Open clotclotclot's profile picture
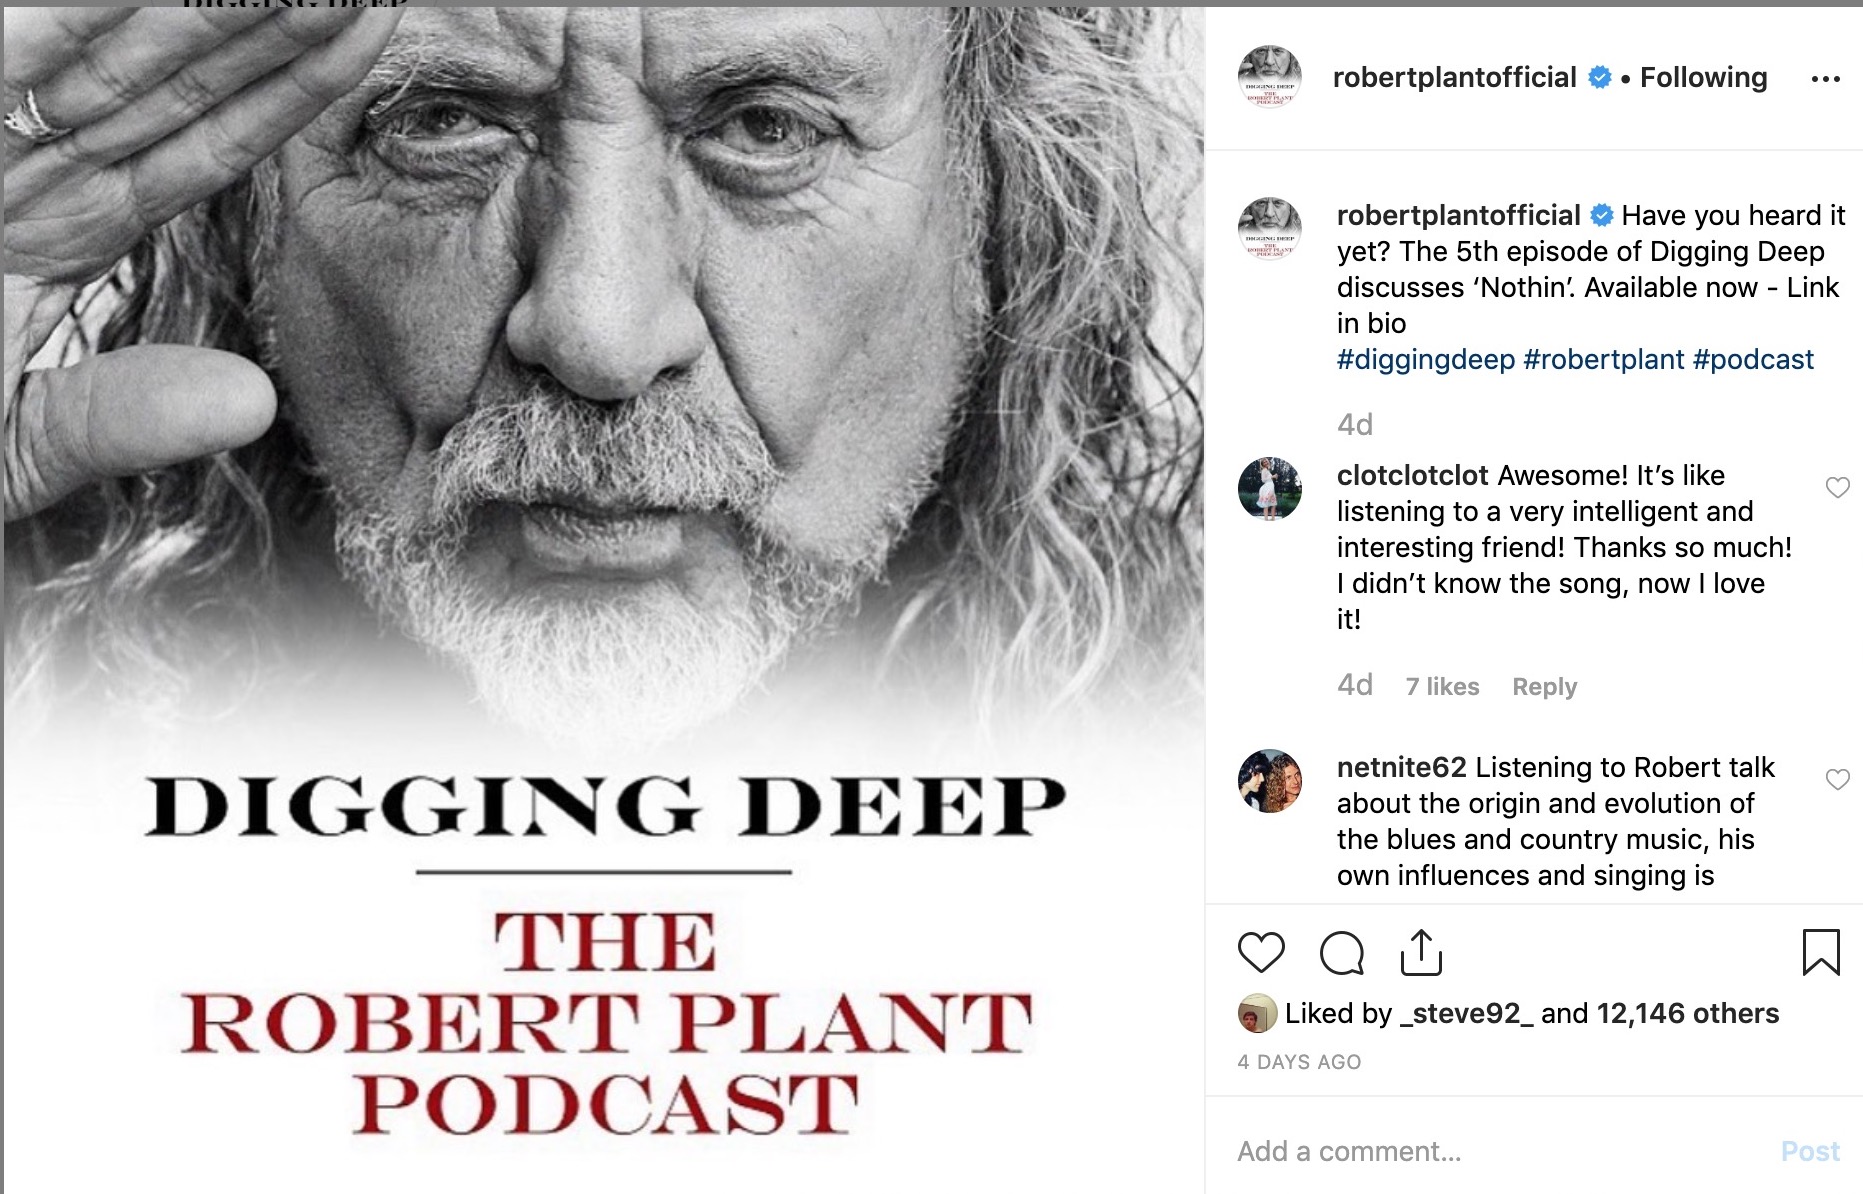Image resolution: width=1863 pixels, height=1194 pixels. (x=1270, y=489)
